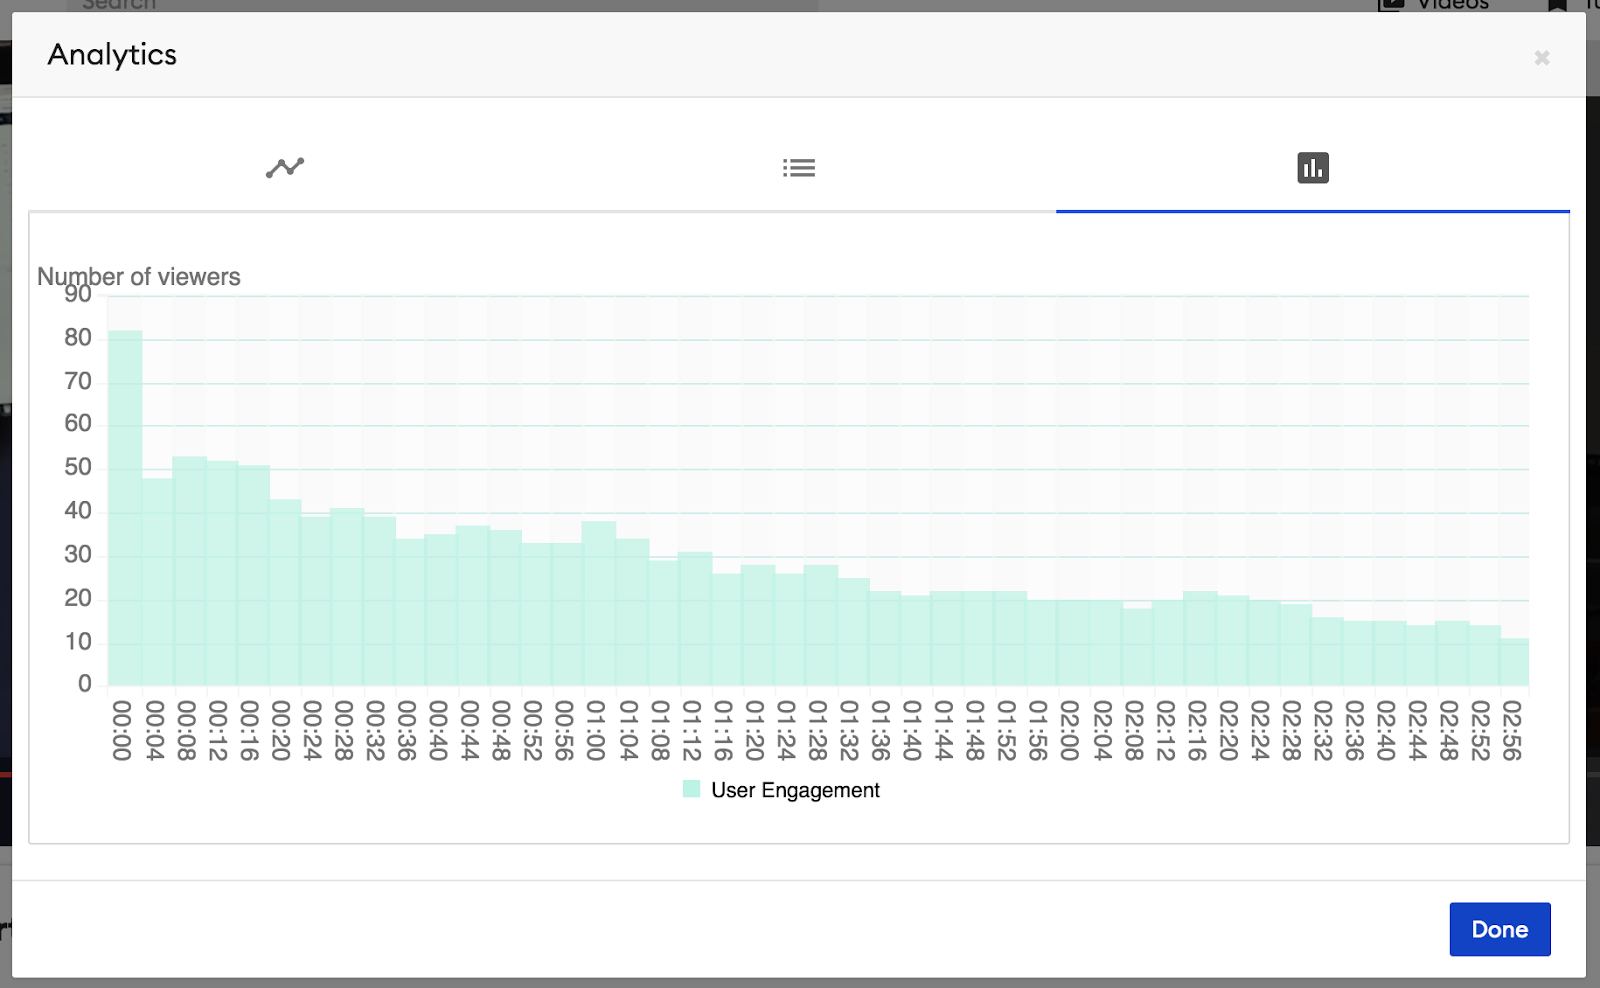The height and width of the screenshot is (988, 1600).
Task: Open the list view analytics tab
Action: 799,168
